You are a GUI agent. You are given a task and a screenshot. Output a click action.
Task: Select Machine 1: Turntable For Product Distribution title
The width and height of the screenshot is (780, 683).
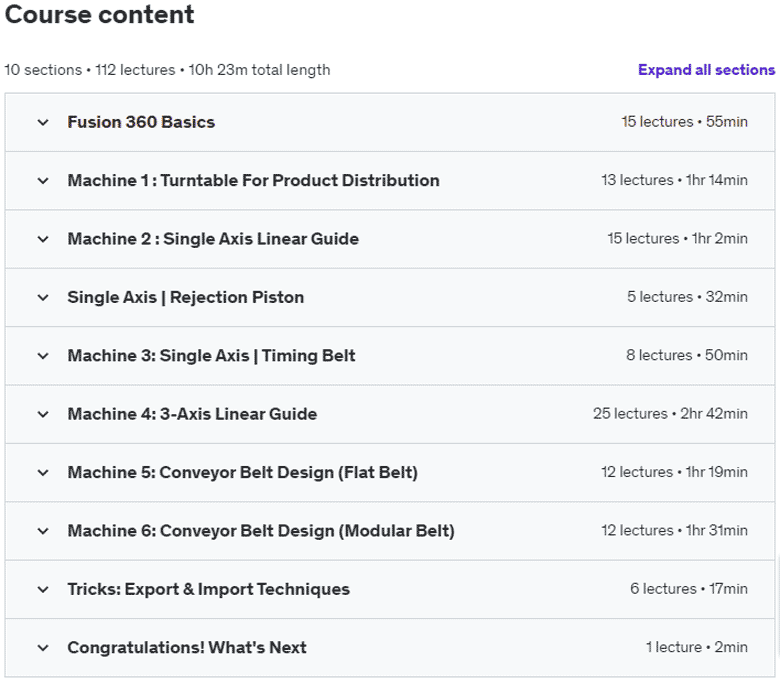click(x=253, y=181)
